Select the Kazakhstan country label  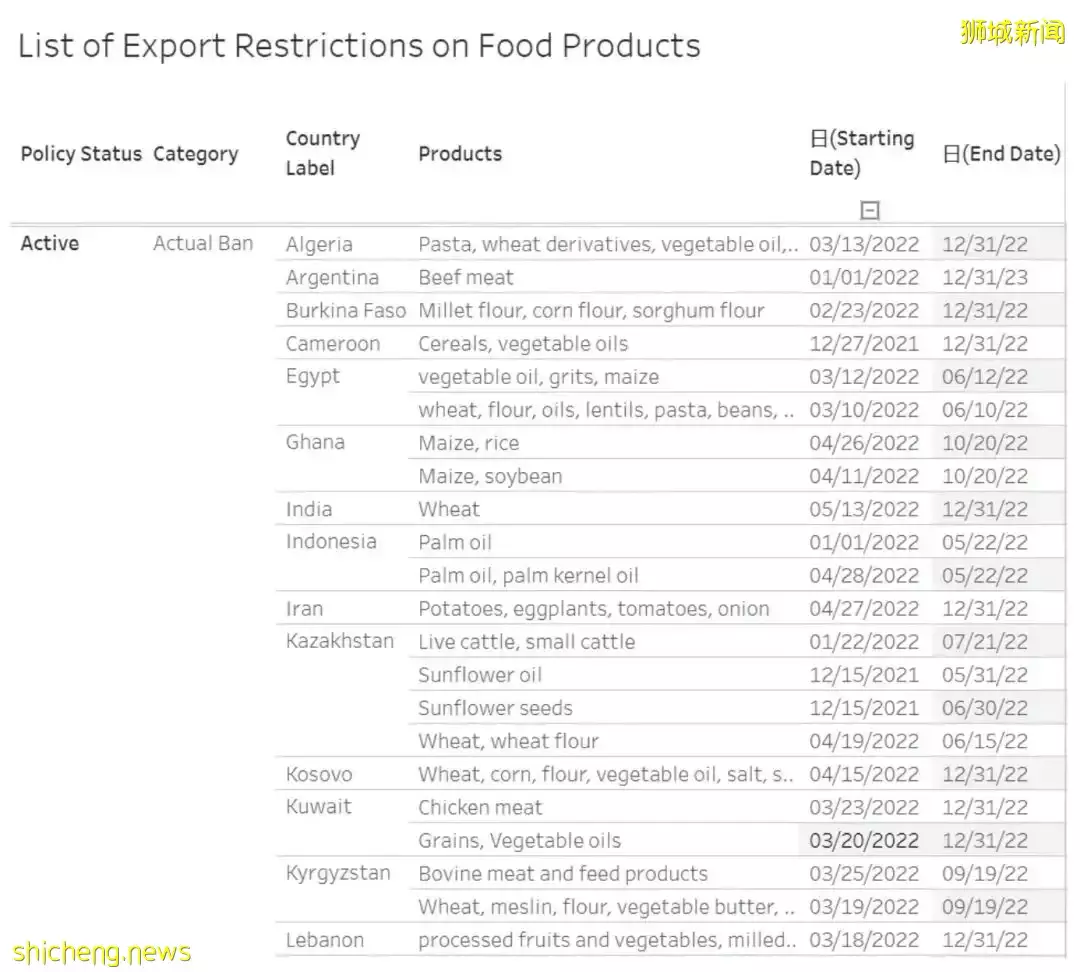point(340,641)
